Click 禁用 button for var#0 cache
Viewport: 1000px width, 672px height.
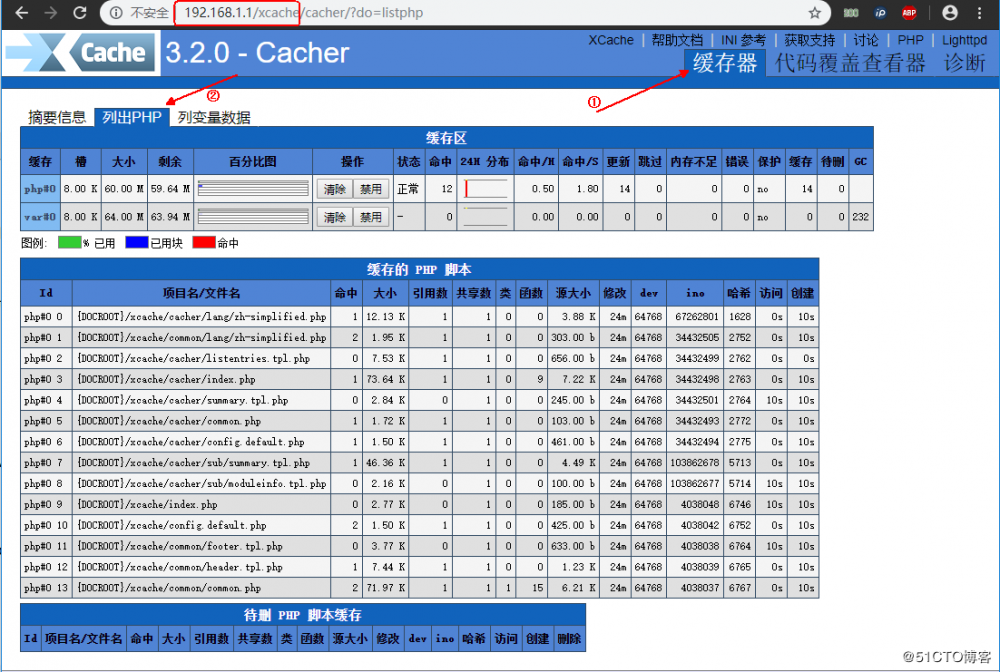point(371,217)
